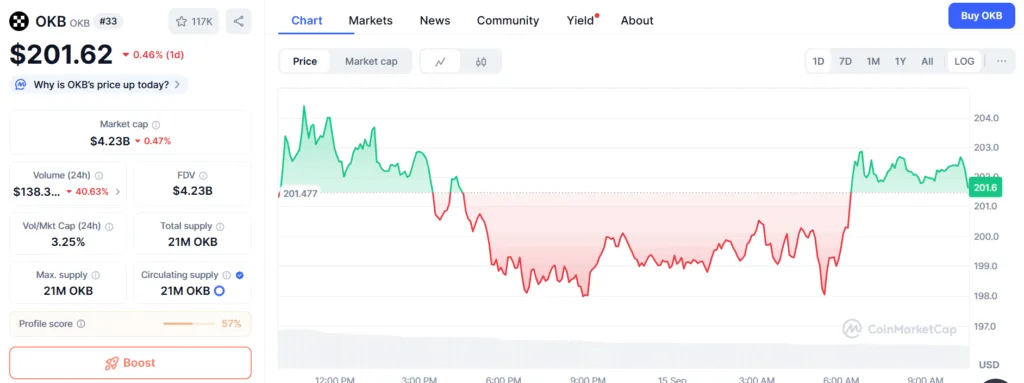This screenshot has height=383, width=1024.
Task: Set chart range to 1D
Action: (818, 61)
